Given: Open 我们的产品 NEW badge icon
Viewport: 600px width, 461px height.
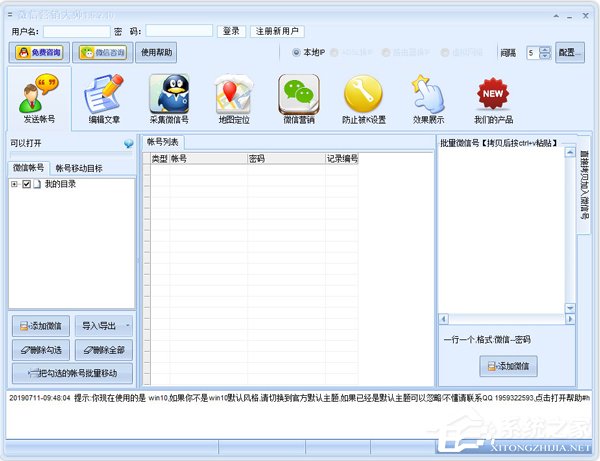Looking at the screenshot, I should 493,99.
